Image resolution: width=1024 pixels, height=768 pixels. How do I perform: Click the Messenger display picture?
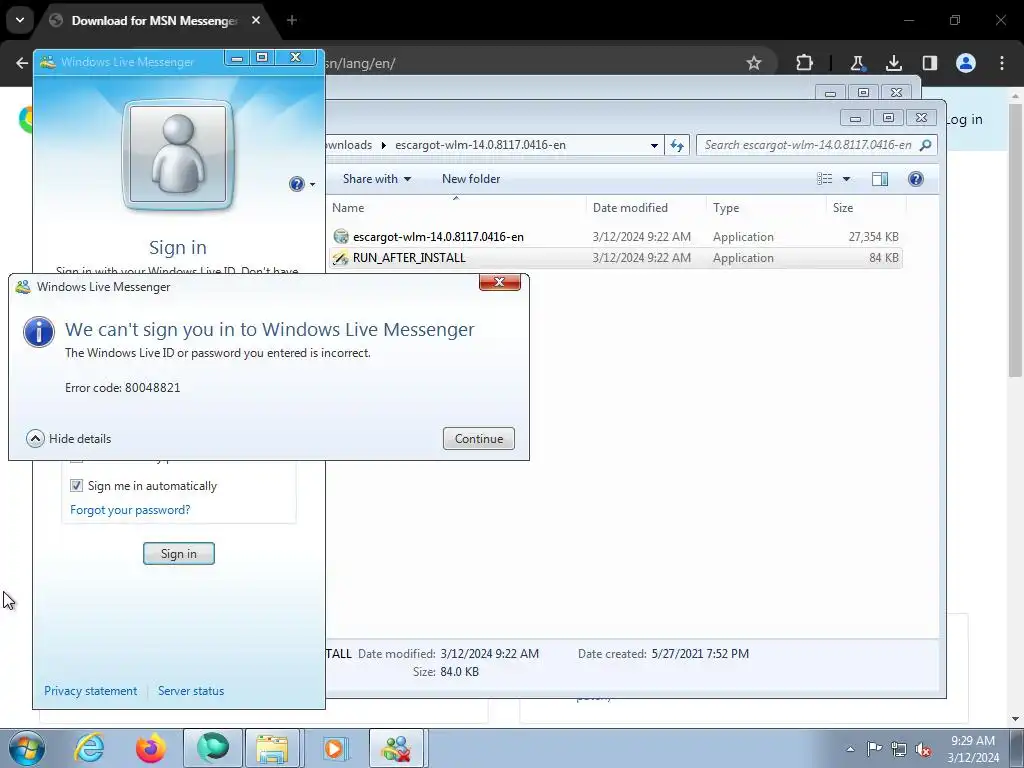[x=178, y=155]
